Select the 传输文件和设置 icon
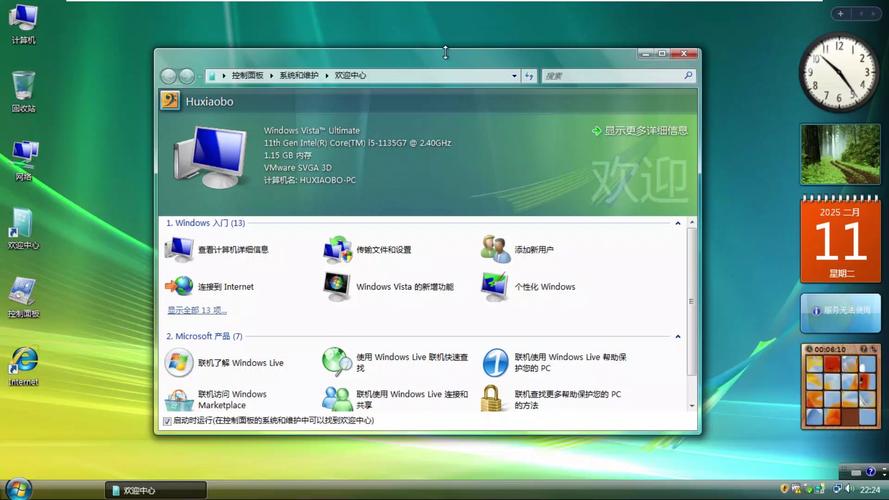 click(337, 249)
